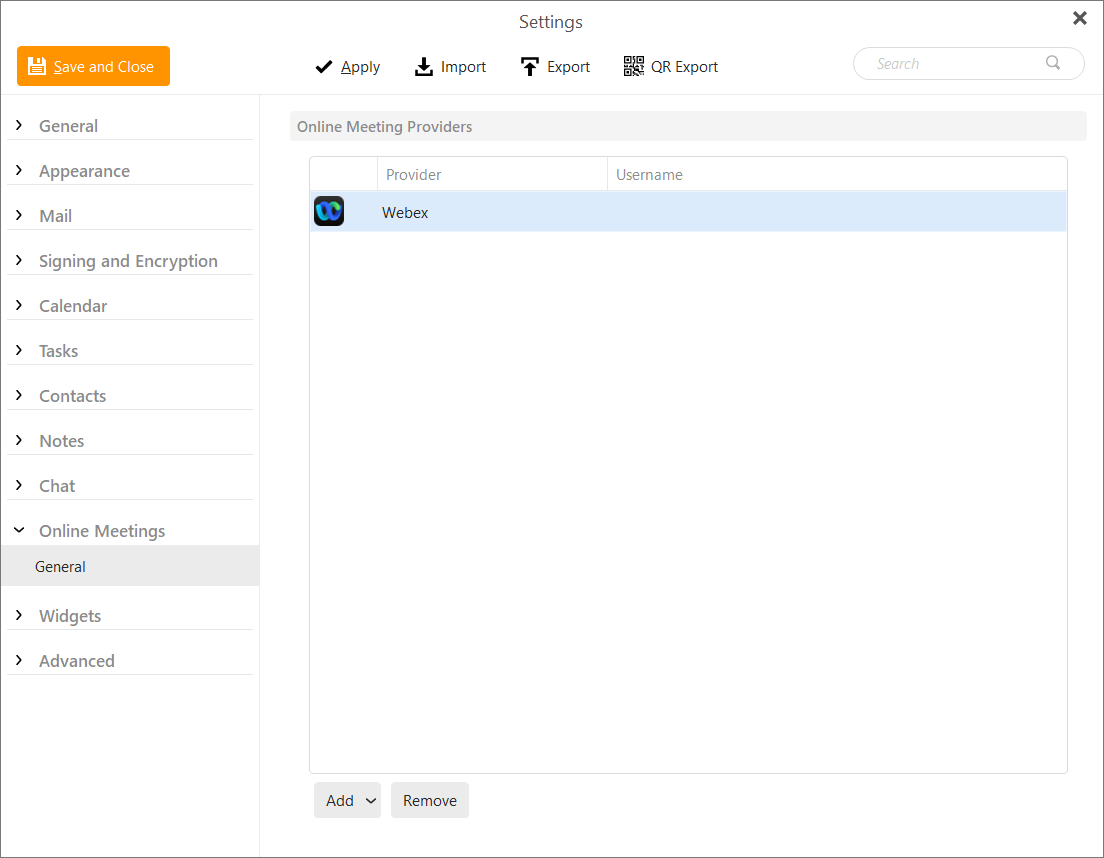
Task: Click the search magnifier icon
Action: pos(1053,63)
